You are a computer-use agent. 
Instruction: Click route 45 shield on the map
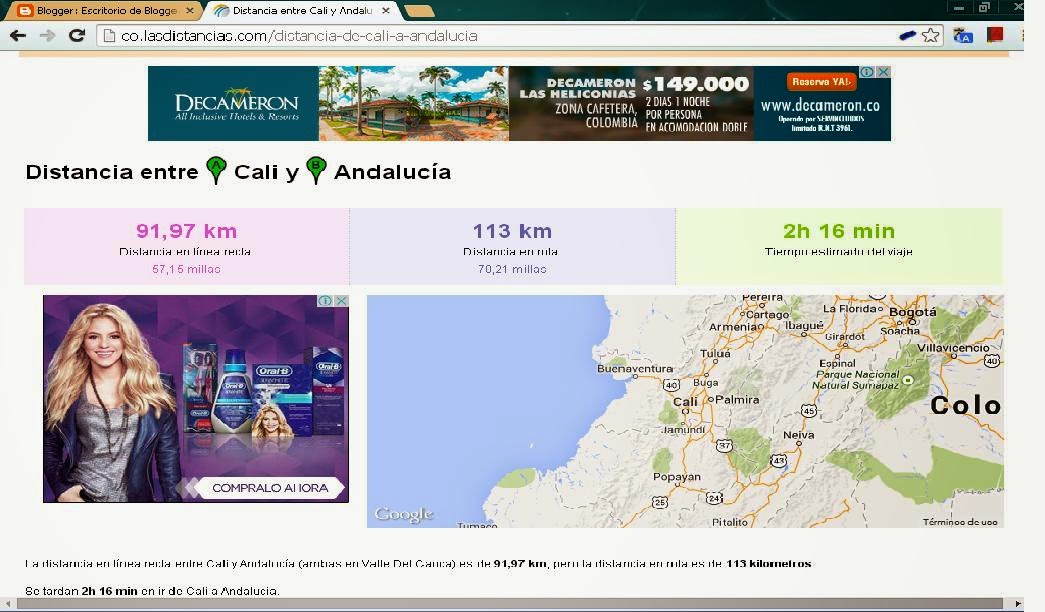pos(808,411)
